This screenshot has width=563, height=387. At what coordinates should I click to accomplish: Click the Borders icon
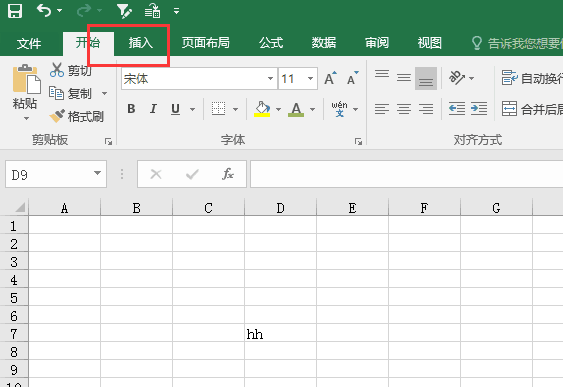click(218, 108)
